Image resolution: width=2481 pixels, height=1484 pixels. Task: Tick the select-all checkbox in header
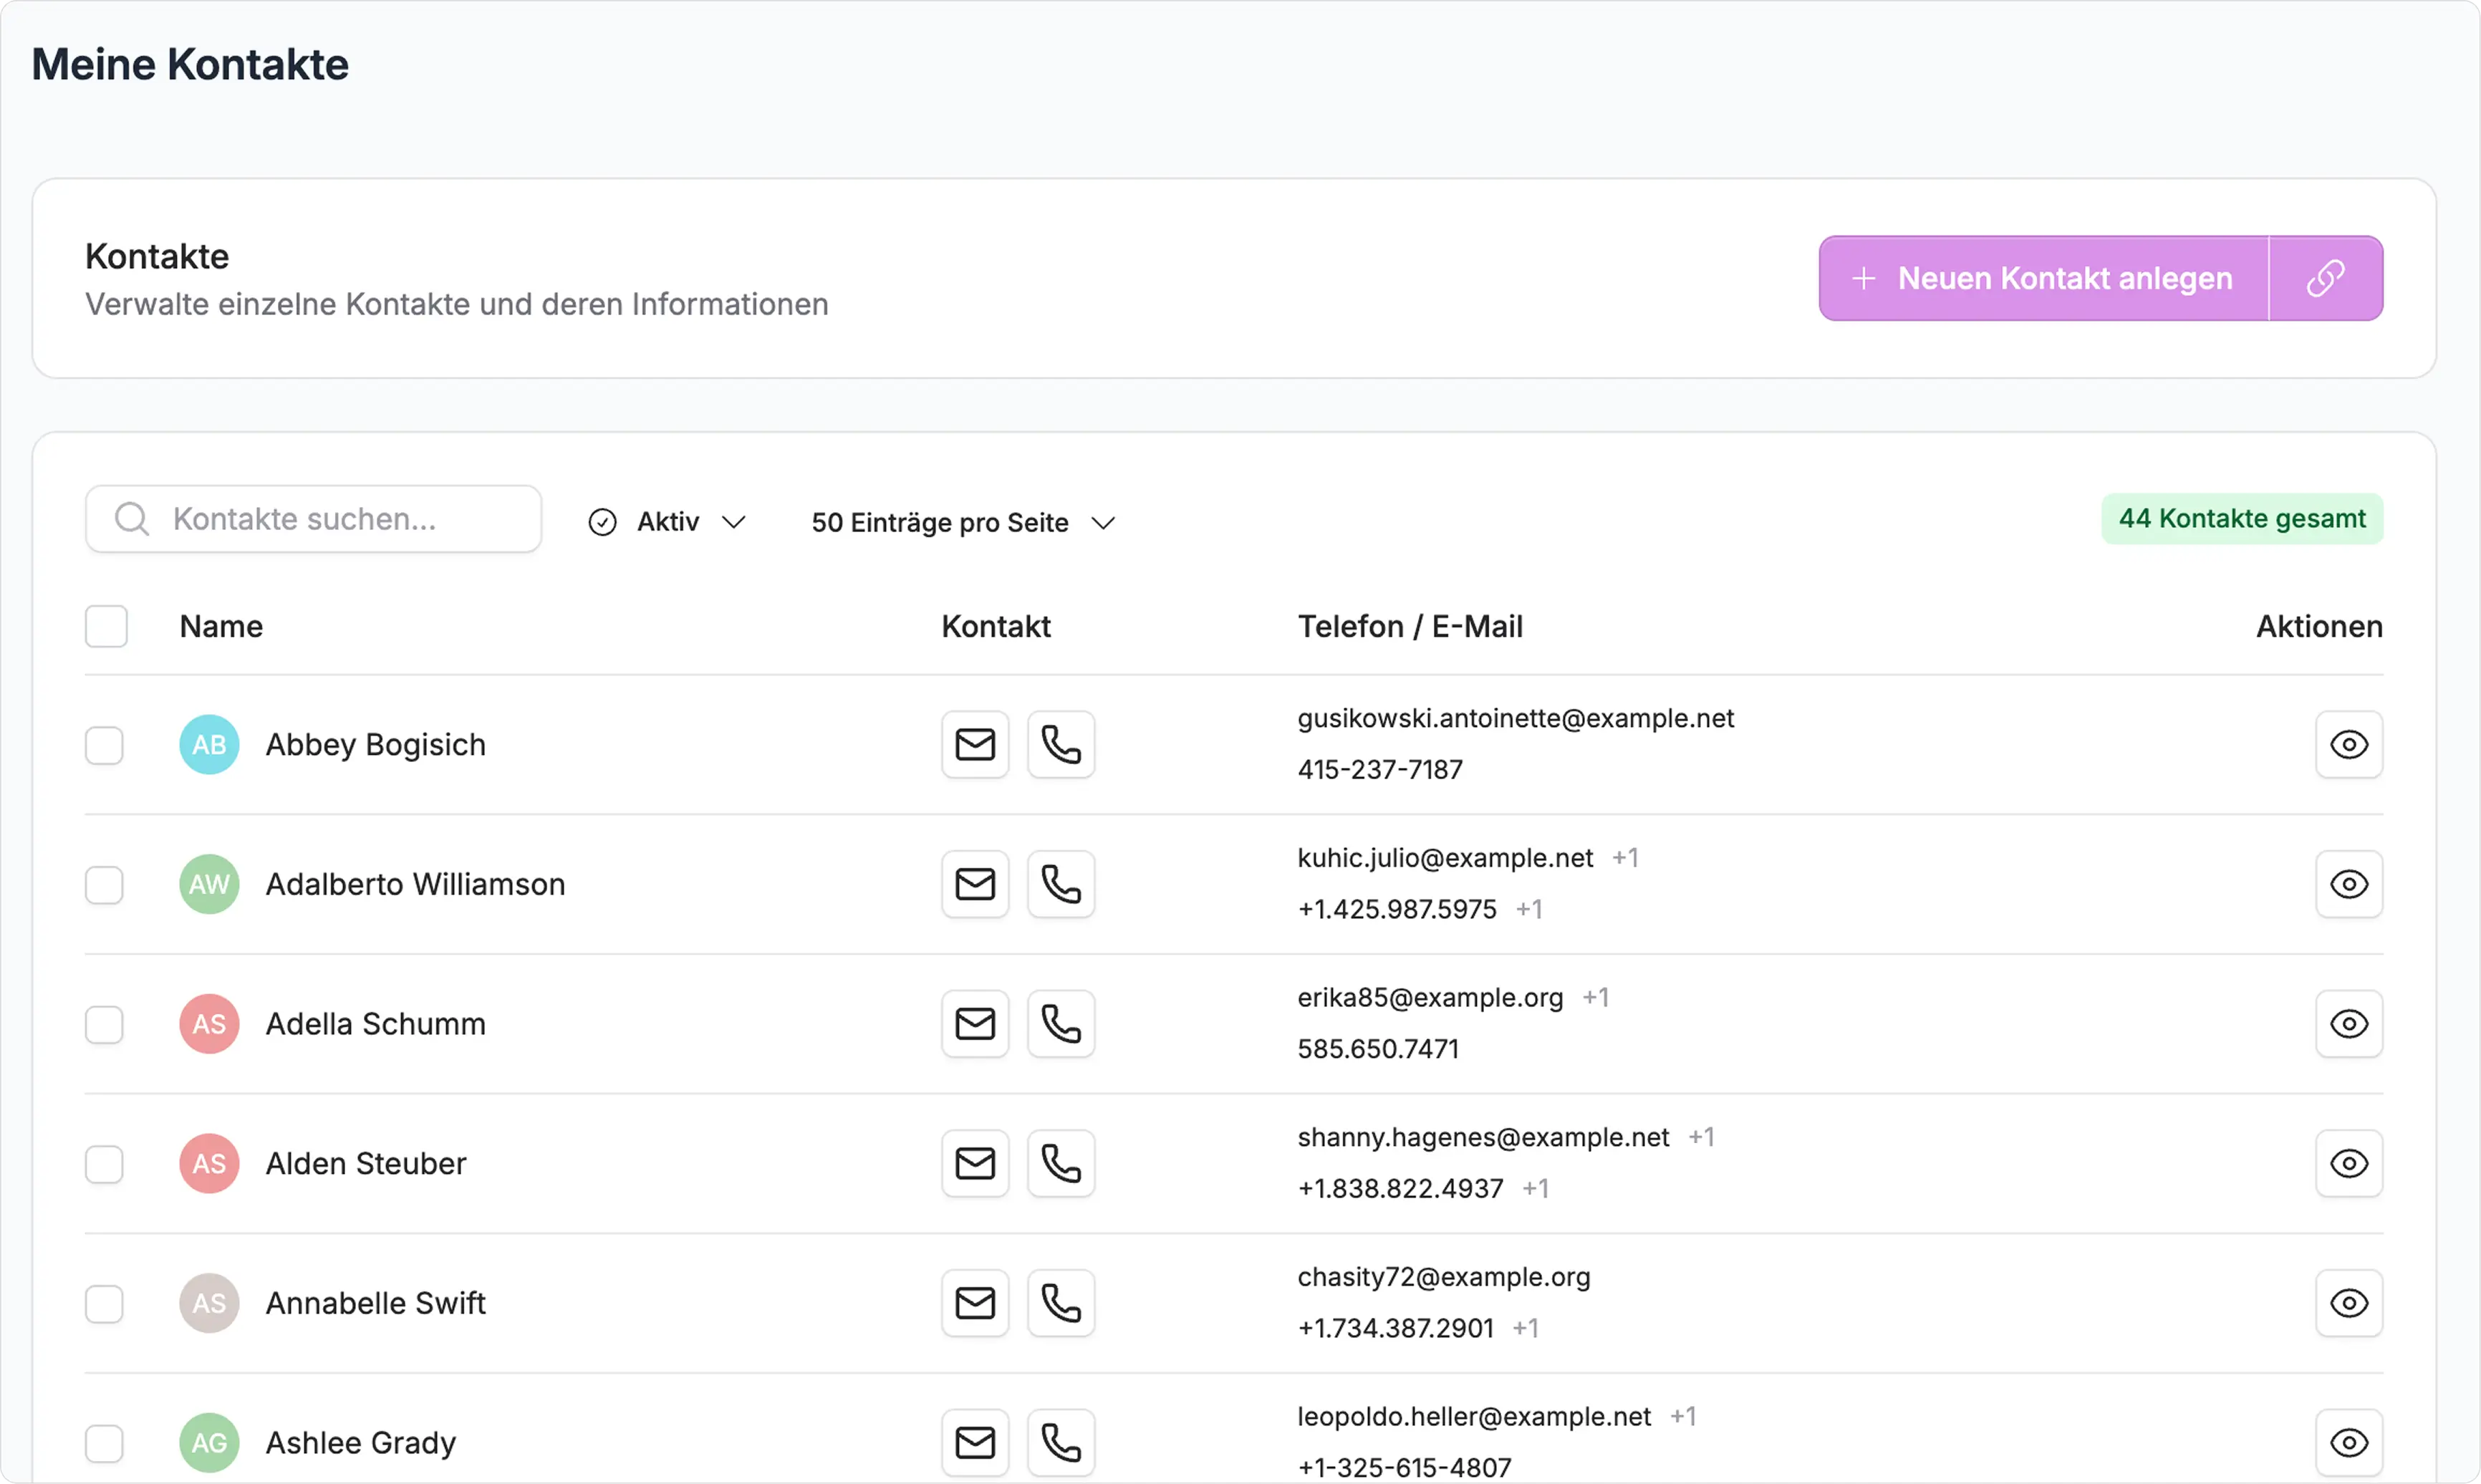tap(106, 627)
